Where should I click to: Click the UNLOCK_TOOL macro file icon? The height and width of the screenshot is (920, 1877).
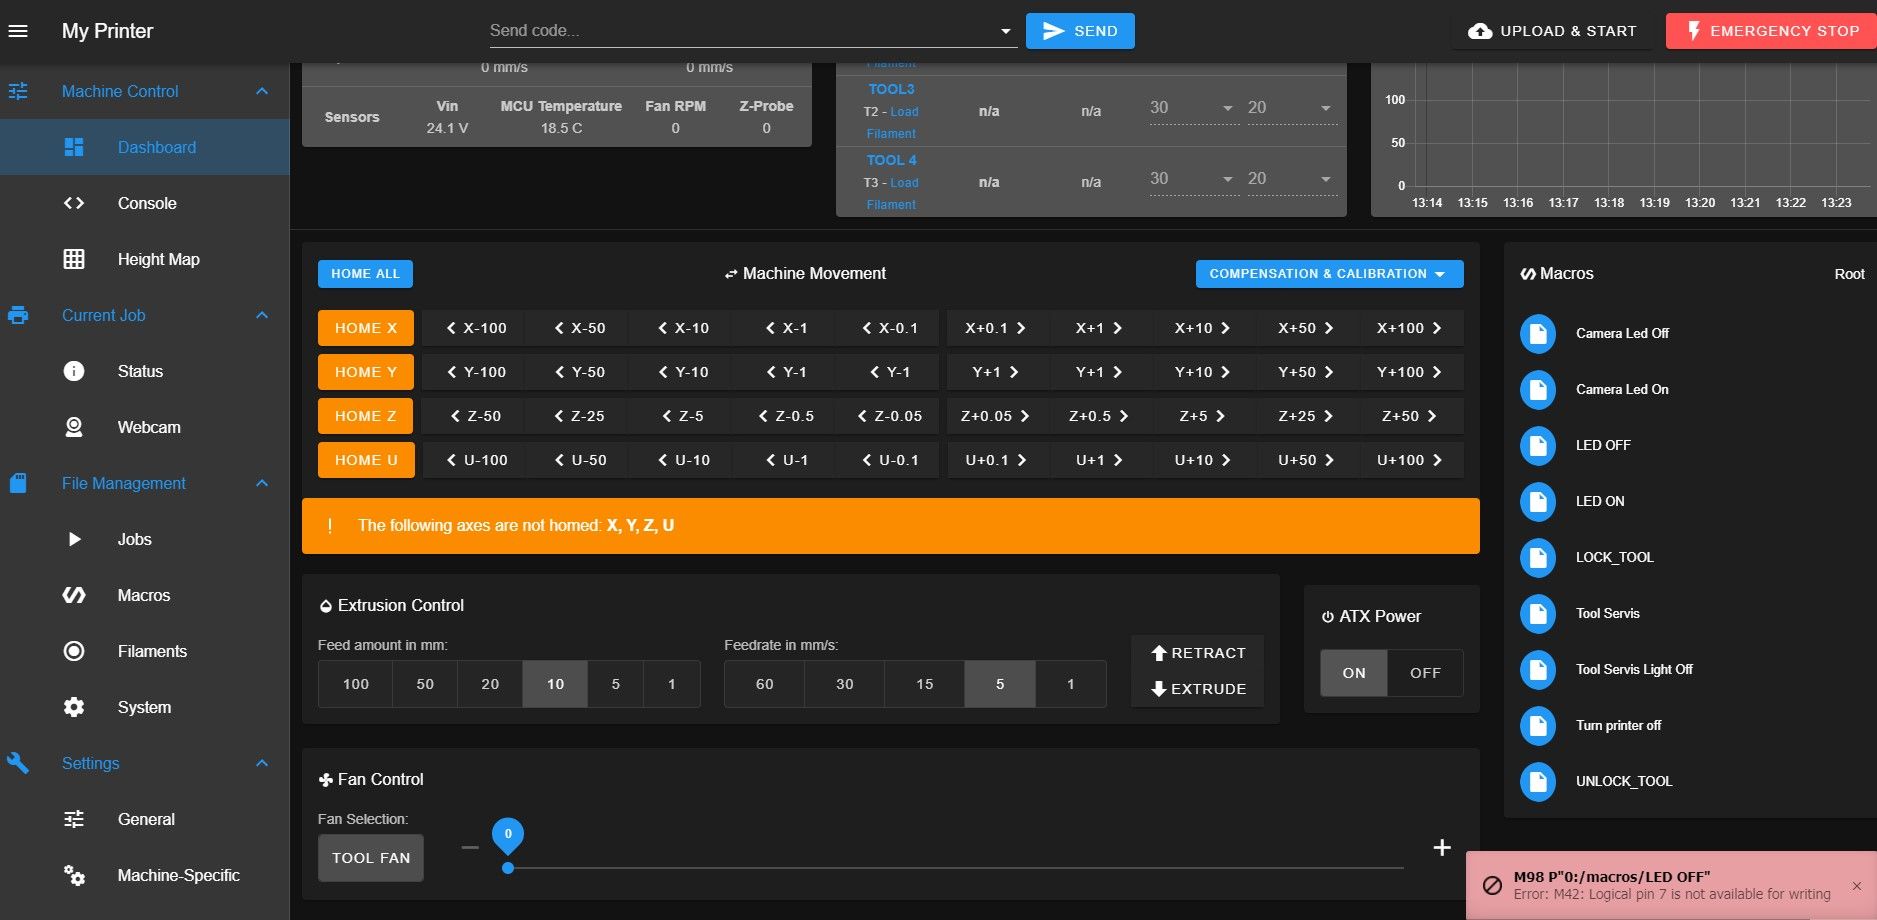click(x=1538, y=781)
